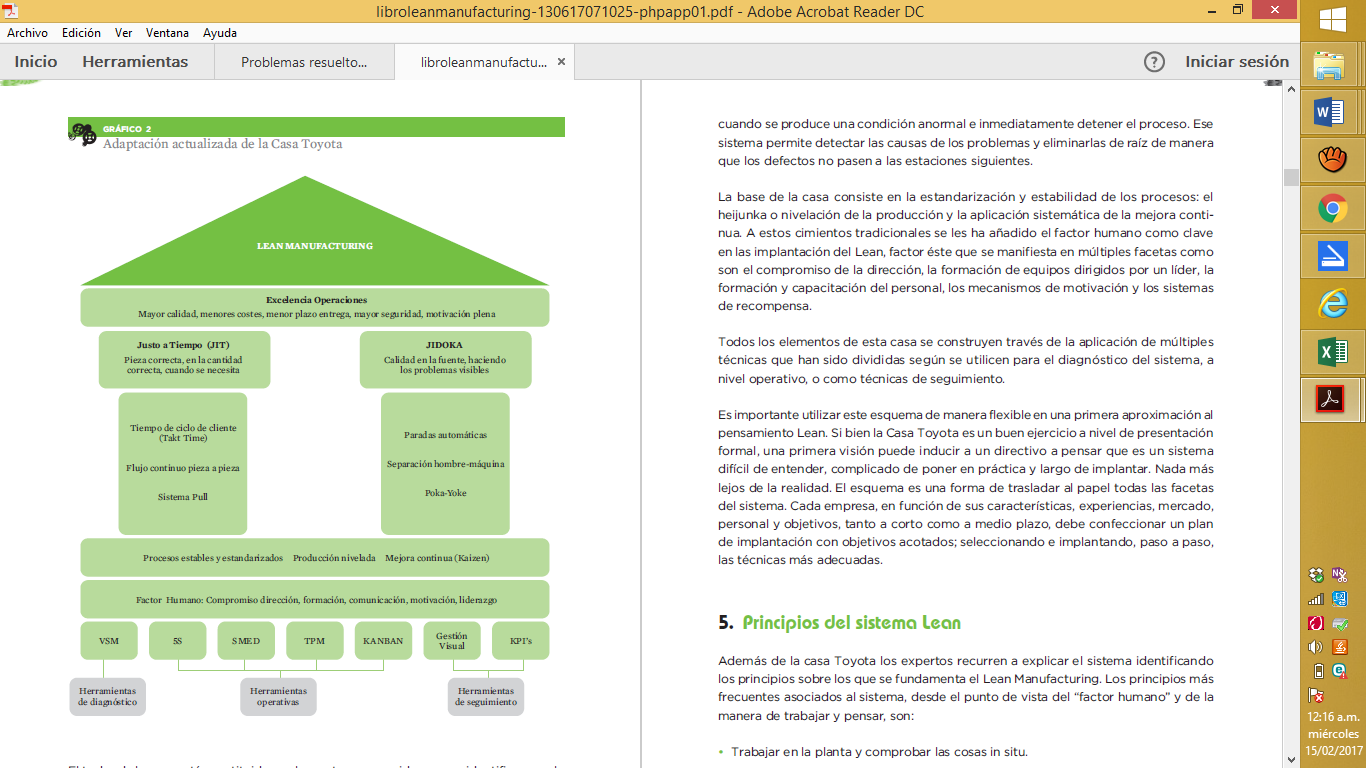Switch to the Herramientas tab
Viewport: 1366px width, 768px height.
(135, 62)
